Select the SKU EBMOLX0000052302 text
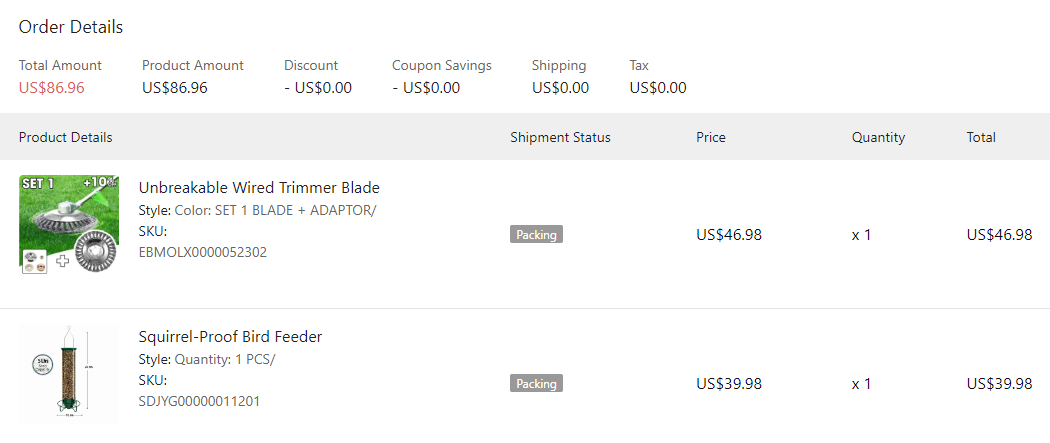This screenshot has height=443, width=1050. point(203,252)
